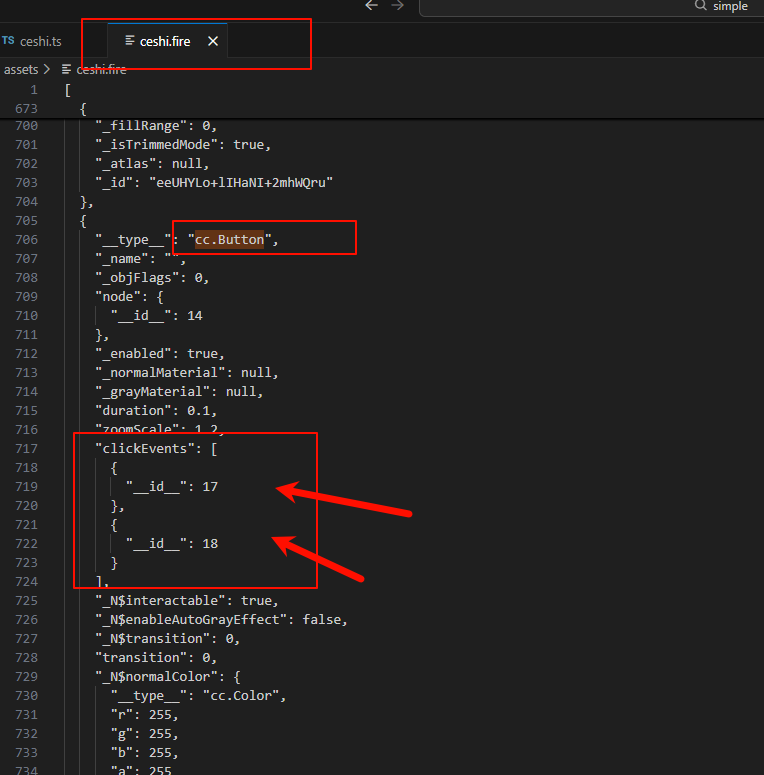Click the breadcrumb file icon before ceshi.fire
Image resolution: width=764 pixels, height=775 pixels.
click(67, 70)
